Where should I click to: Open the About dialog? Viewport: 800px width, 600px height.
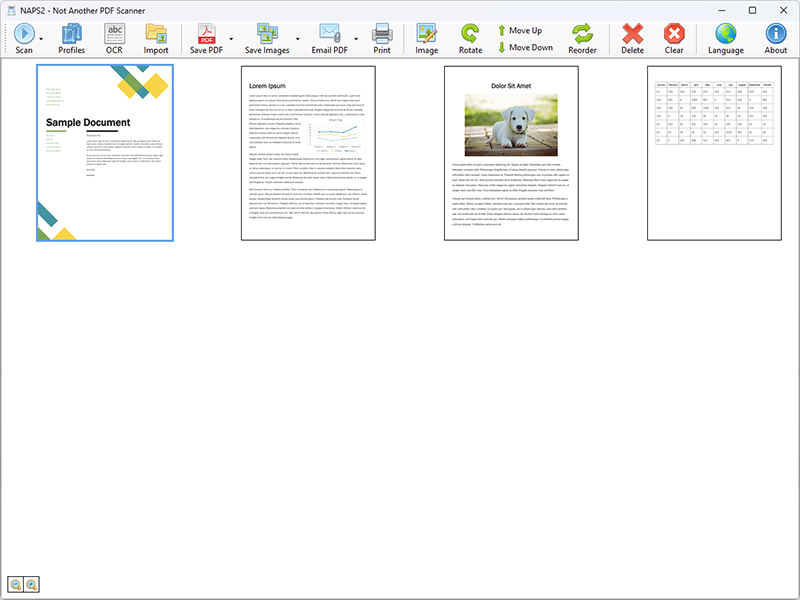[x=776, y=38]
